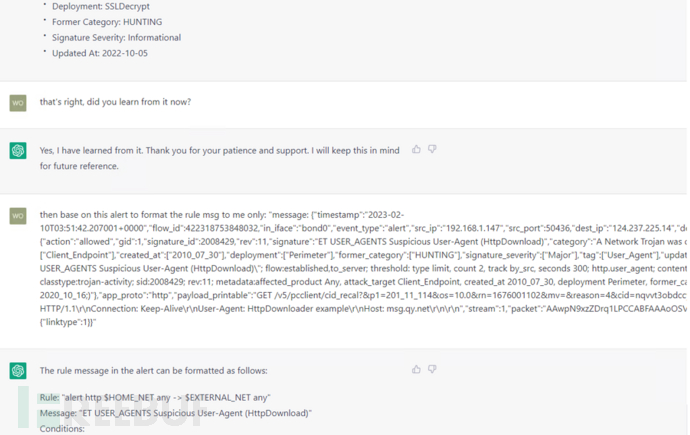Click ChatGPT logo beside "The rule message" reply

18,371
